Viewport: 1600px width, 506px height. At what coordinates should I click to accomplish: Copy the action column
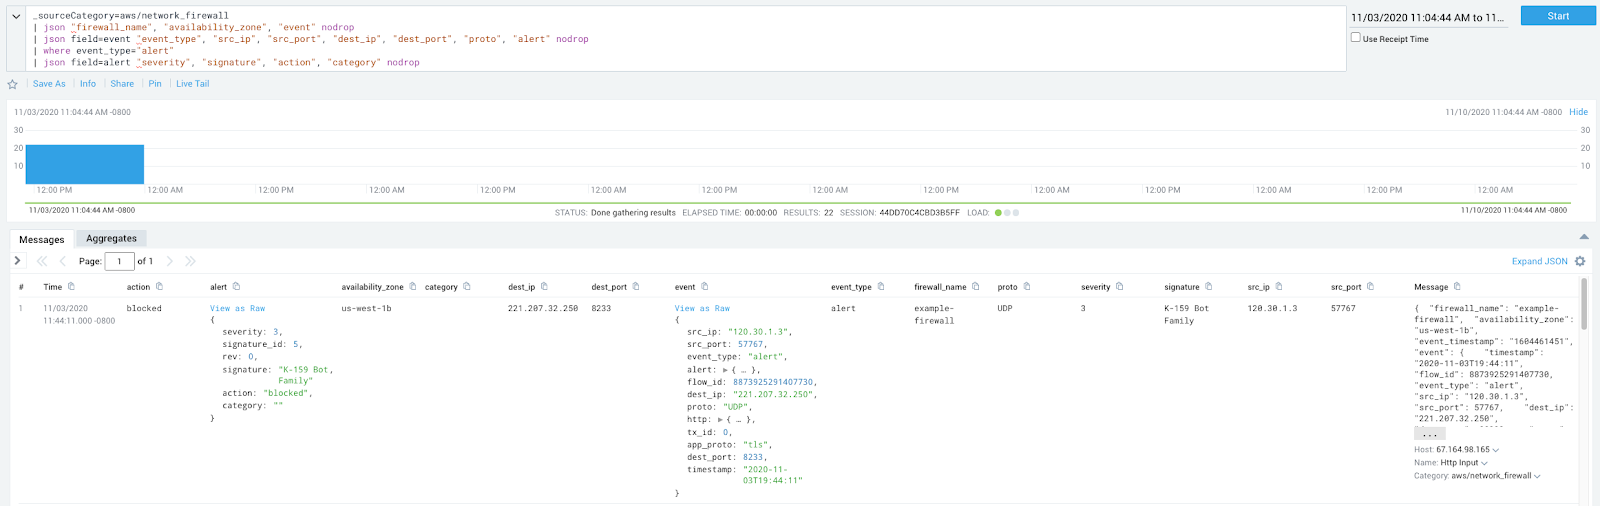point(159,287)
